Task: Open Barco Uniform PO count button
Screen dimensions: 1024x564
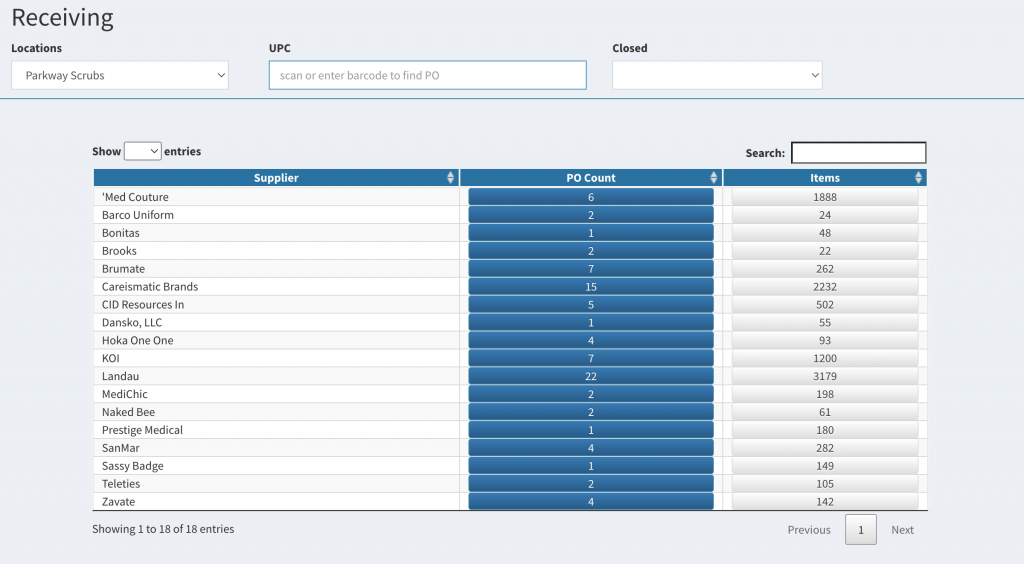Action: tap(591, 215)
